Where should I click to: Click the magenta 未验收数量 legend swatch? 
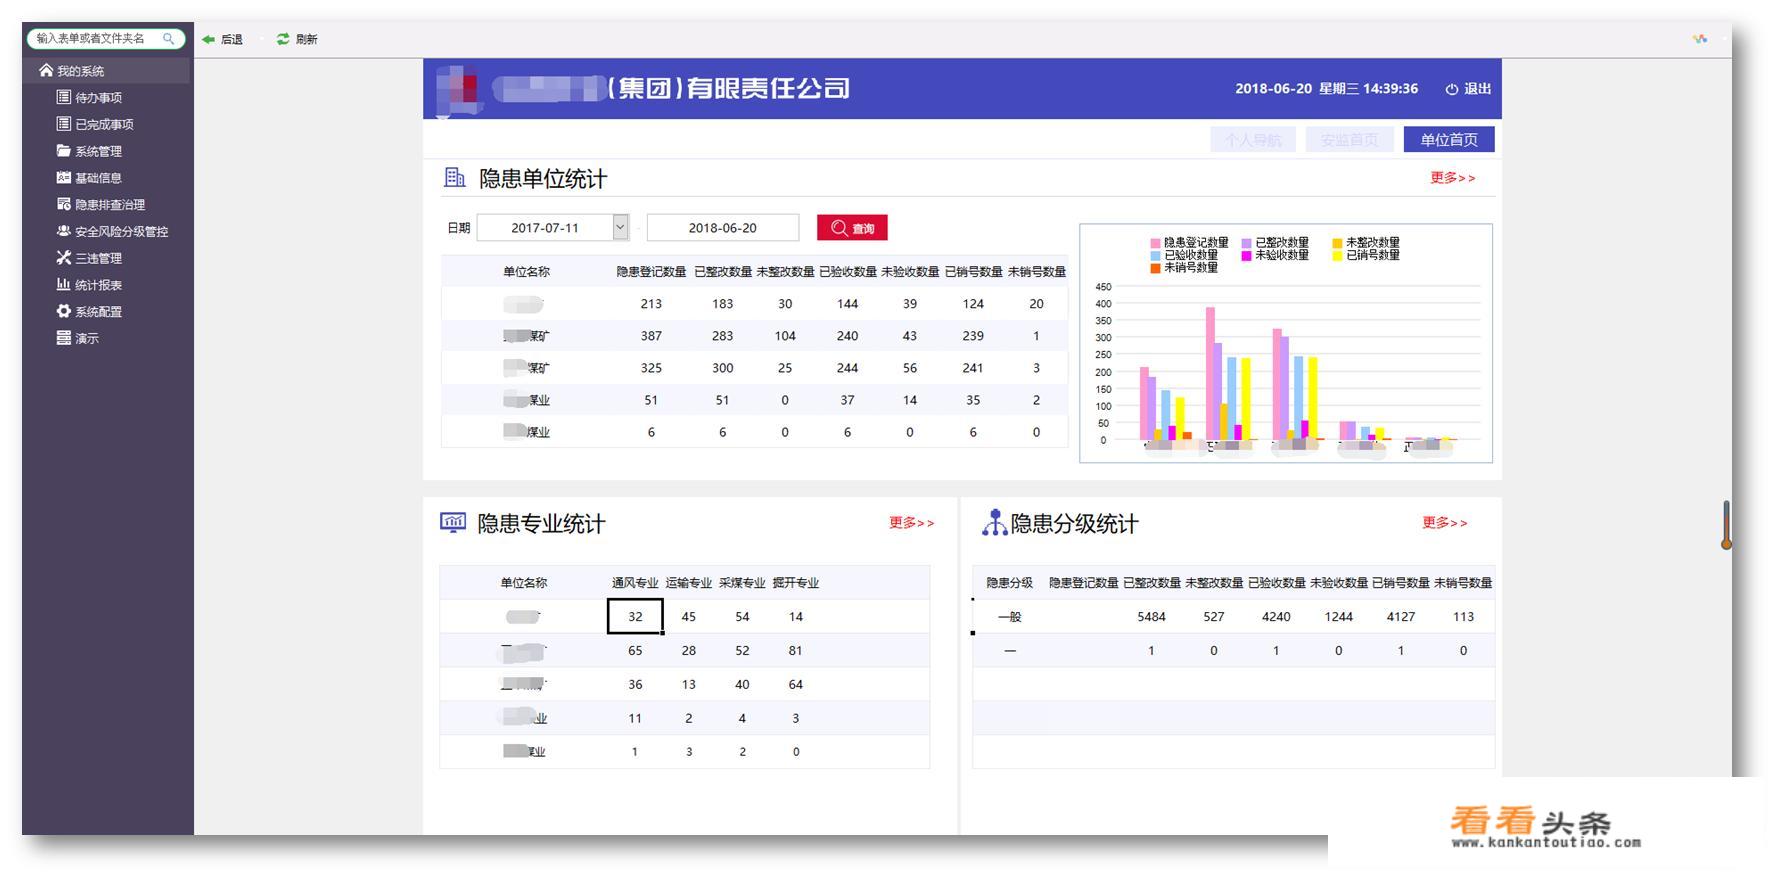pyautogui.click(x=1247, y=255)
